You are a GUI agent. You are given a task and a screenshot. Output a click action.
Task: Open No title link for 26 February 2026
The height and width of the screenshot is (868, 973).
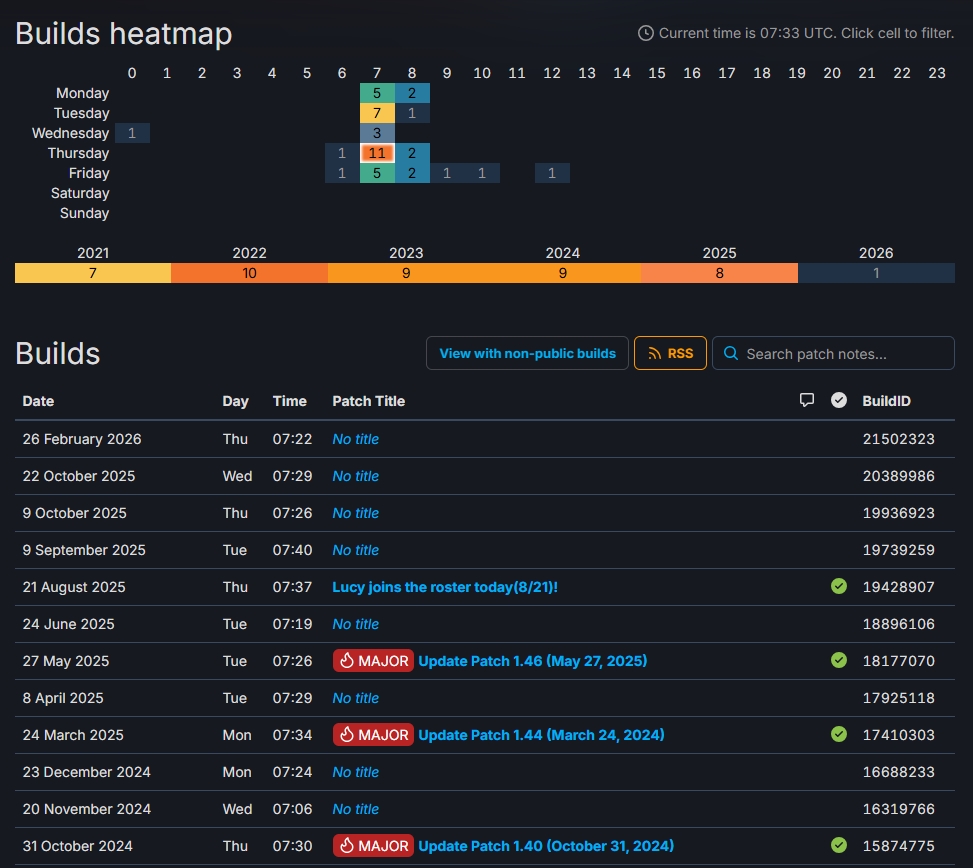pyautogui.click(x=356, y=439)
